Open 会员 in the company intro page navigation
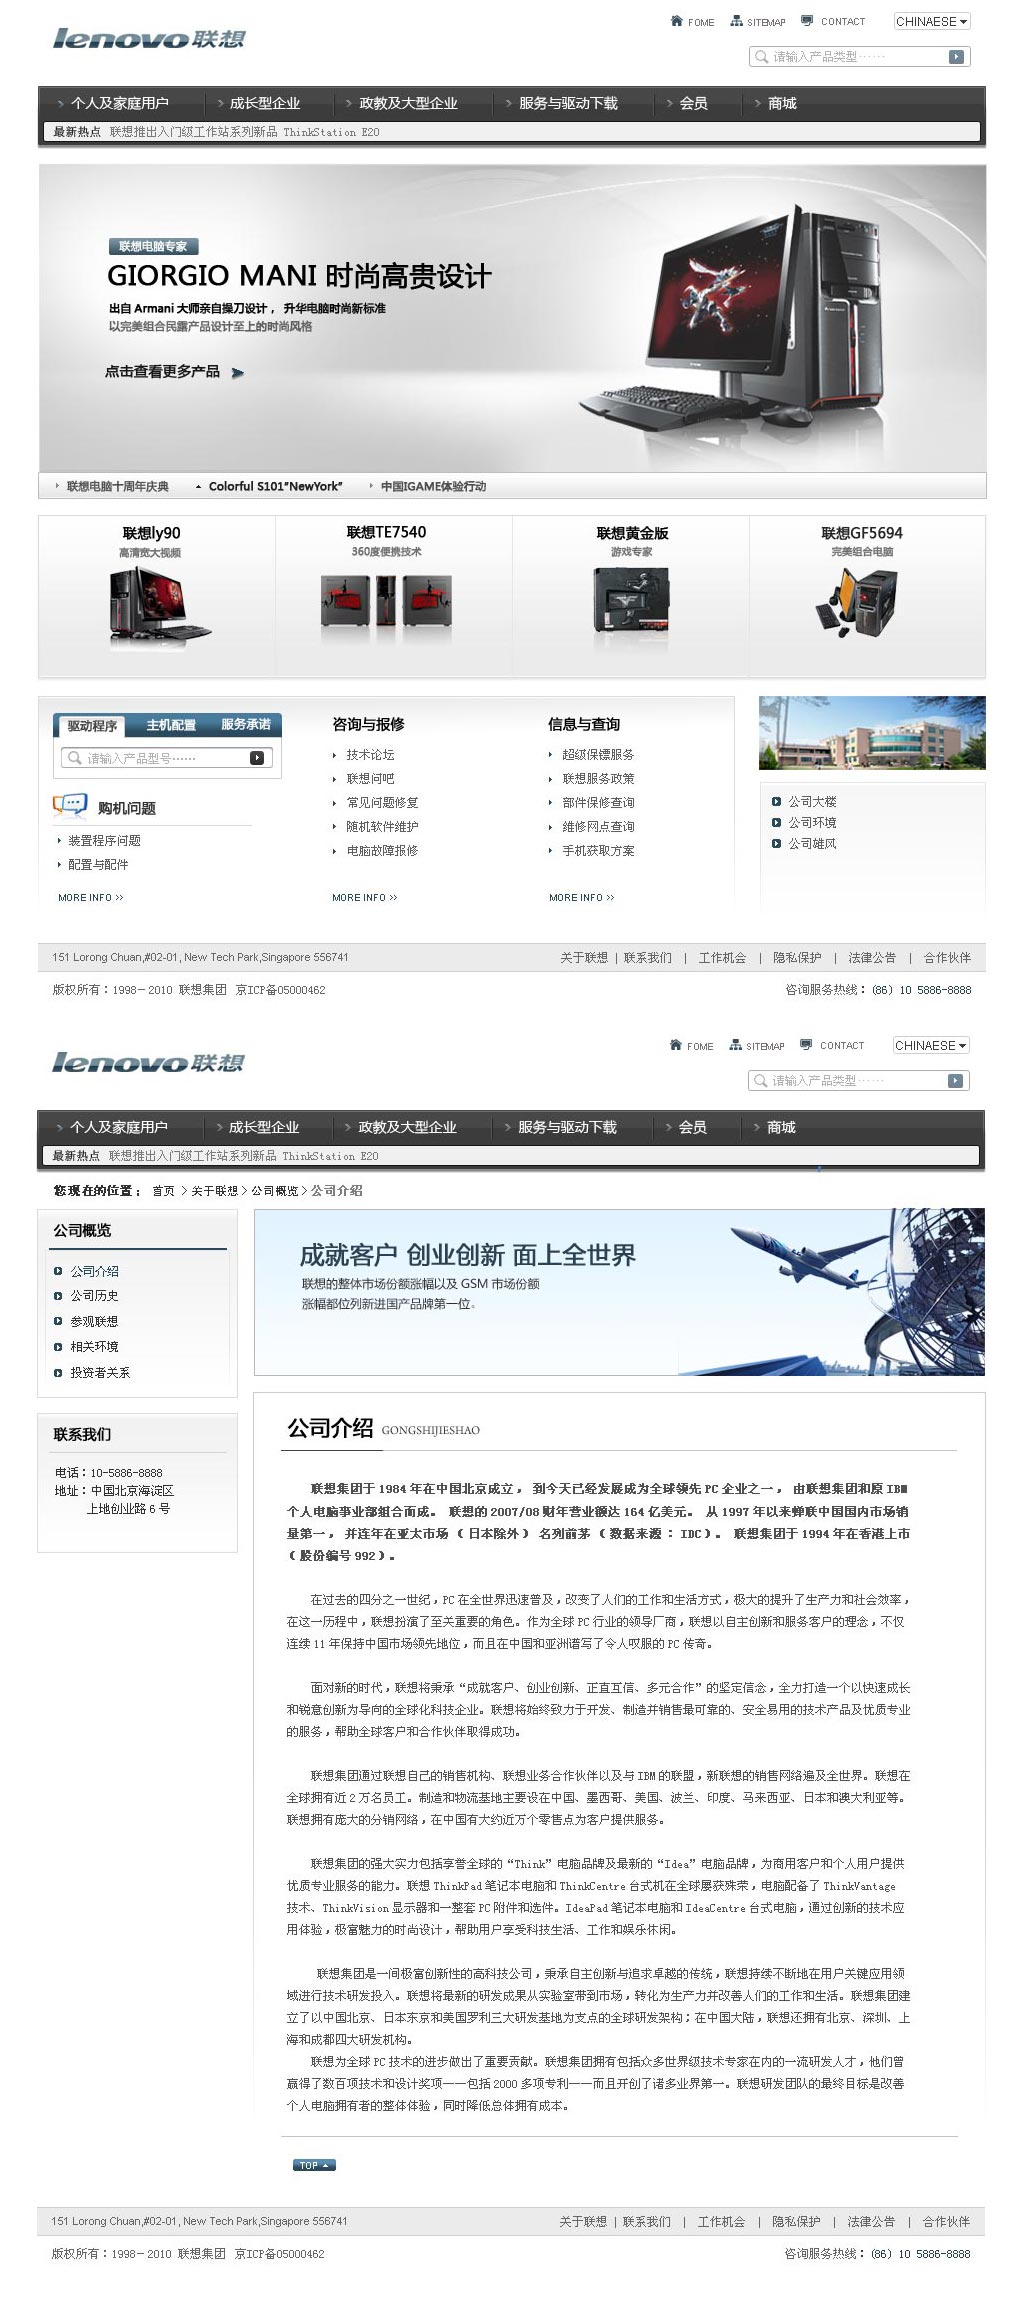 pos(692,1127)
